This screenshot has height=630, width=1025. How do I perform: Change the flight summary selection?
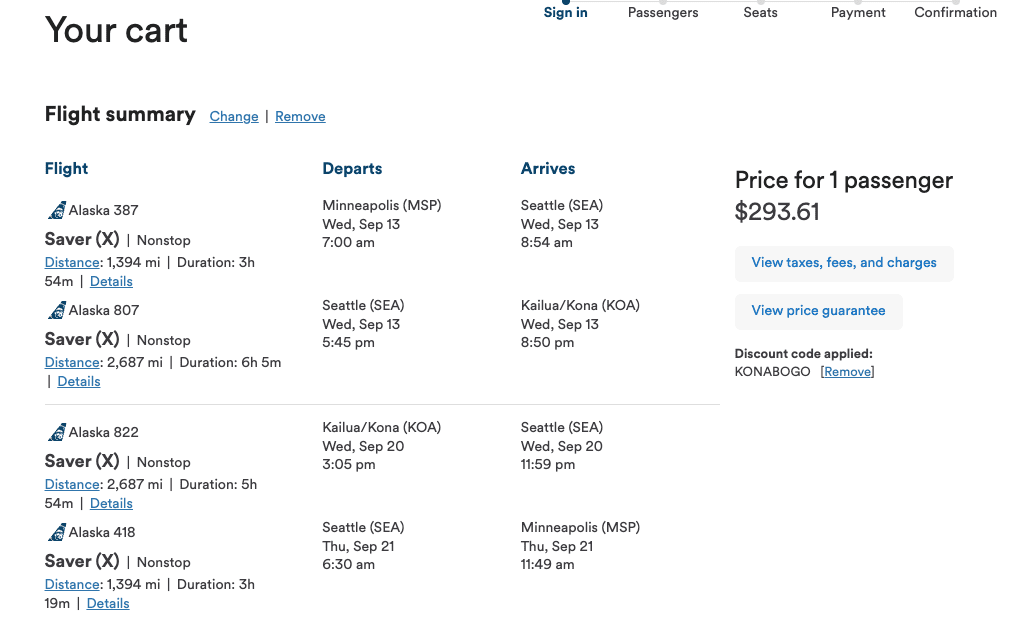(233, 116)
